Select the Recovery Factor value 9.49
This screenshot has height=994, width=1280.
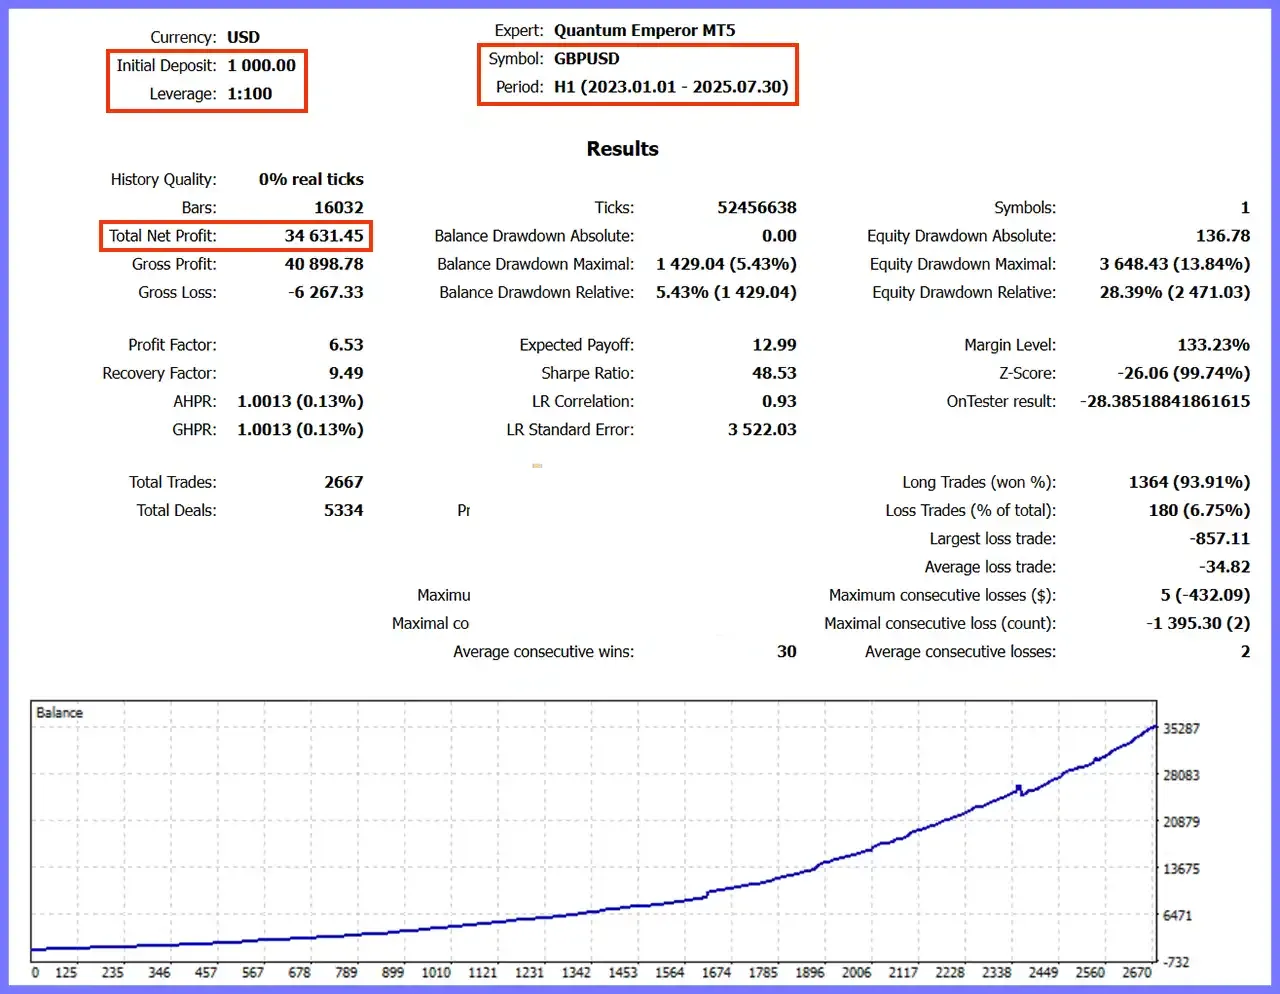[346, 373]
